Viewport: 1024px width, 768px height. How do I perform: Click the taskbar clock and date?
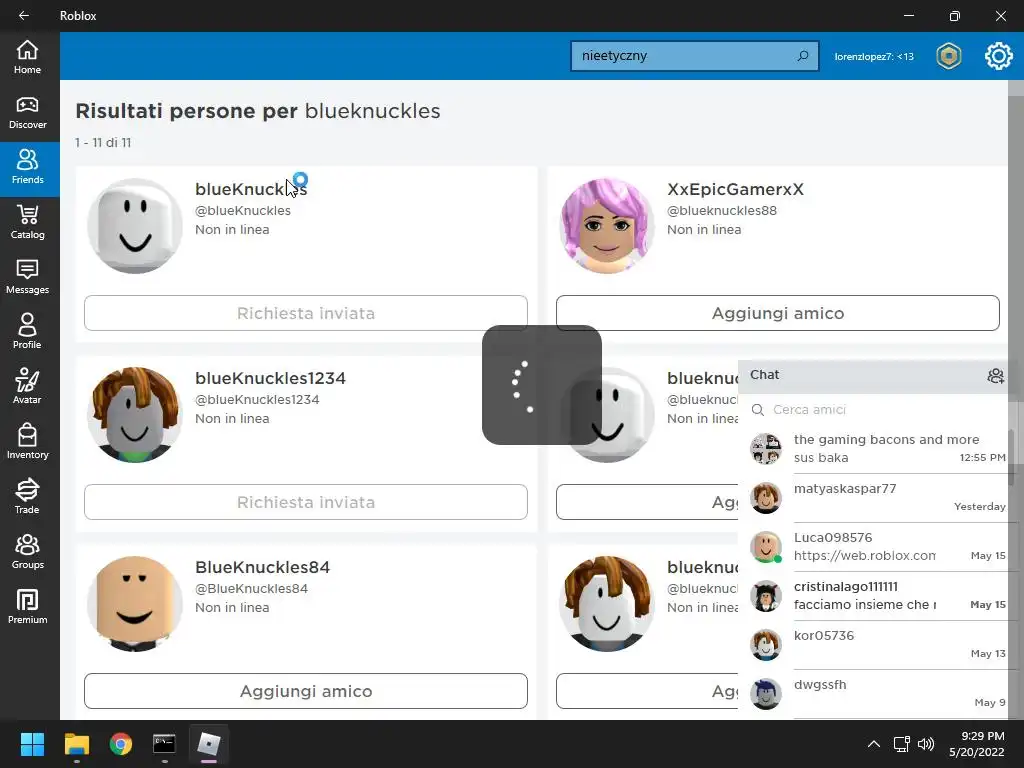976,744
